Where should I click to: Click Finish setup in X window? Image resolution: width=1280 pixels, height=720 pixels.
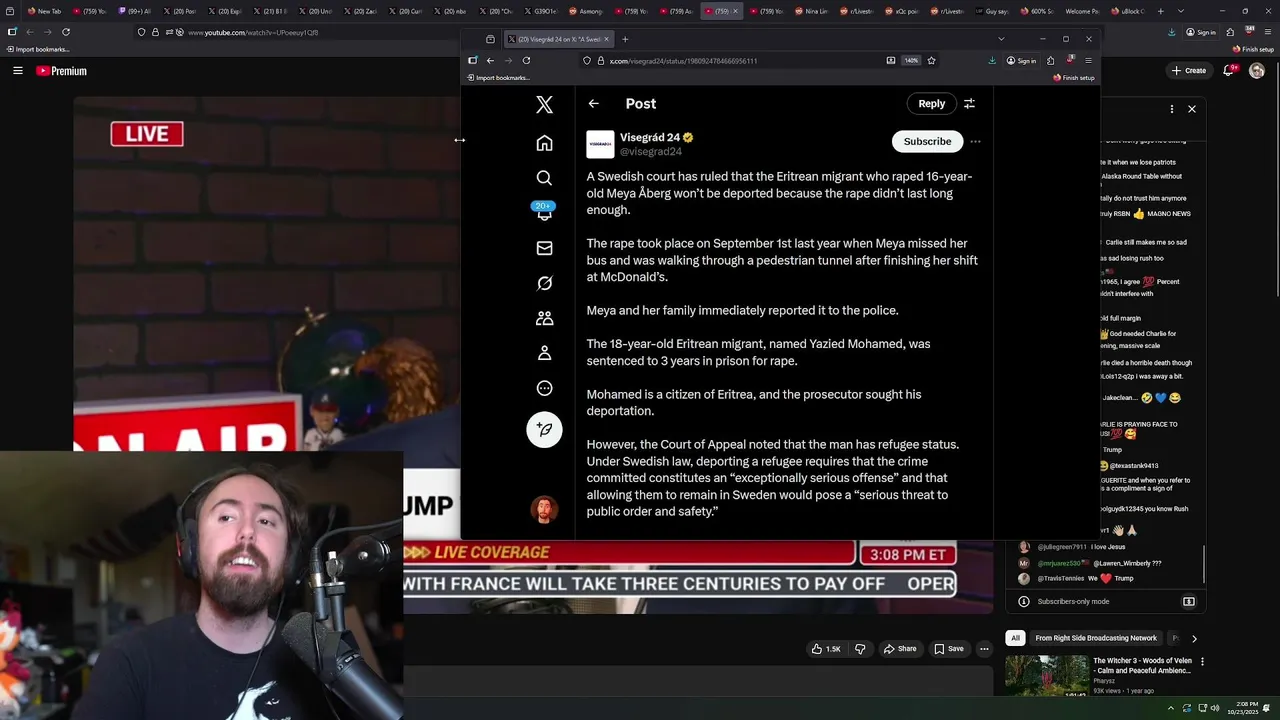(1073, 78)
